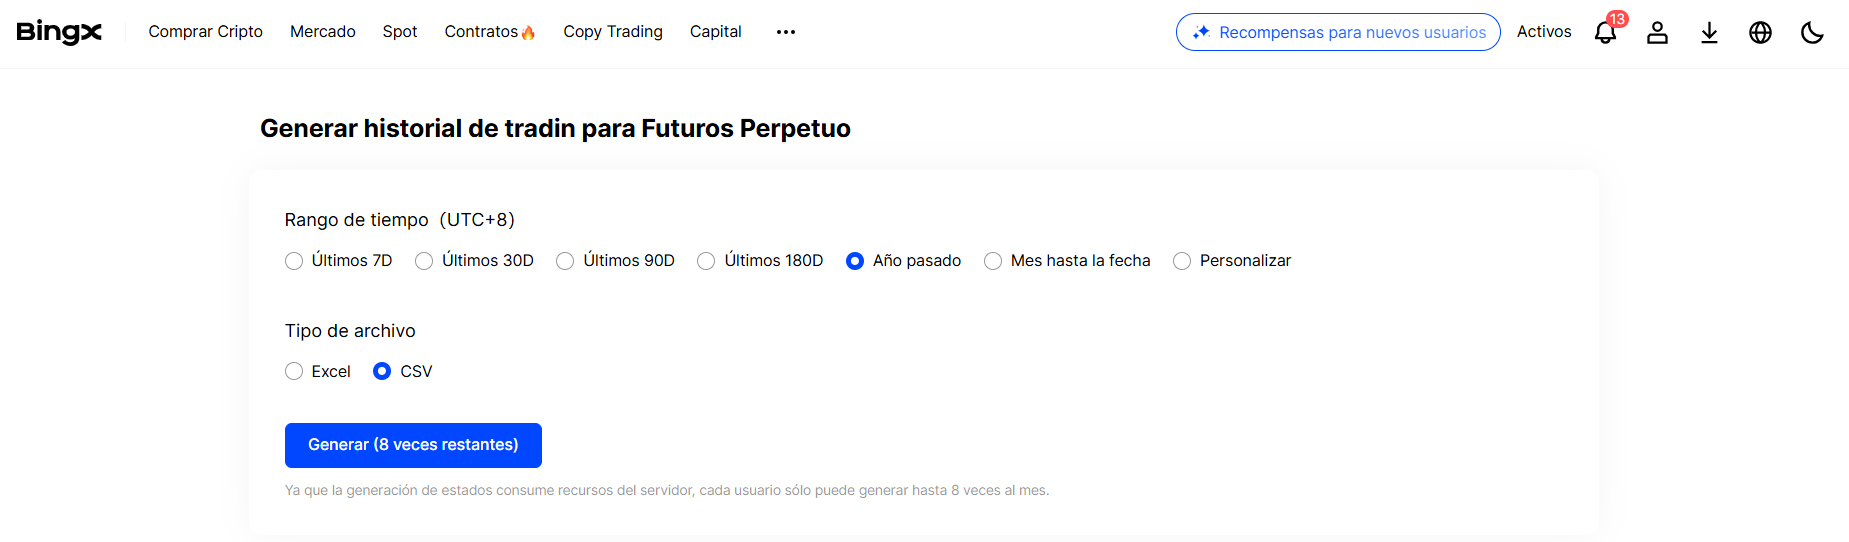Viewport: 1849px width, 542px height.
Task: Click the fire icon beside Contratos
Action: click(528, 33)
